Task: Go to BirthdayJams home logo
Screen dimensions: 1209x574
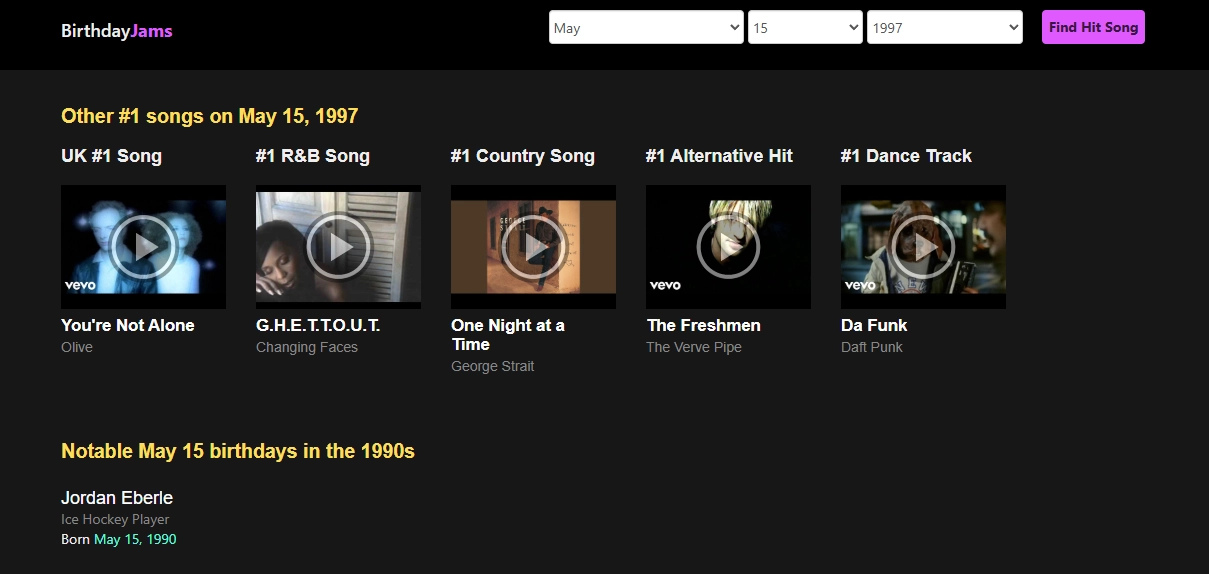Action: pyautogui.click(x=117, y=31)
